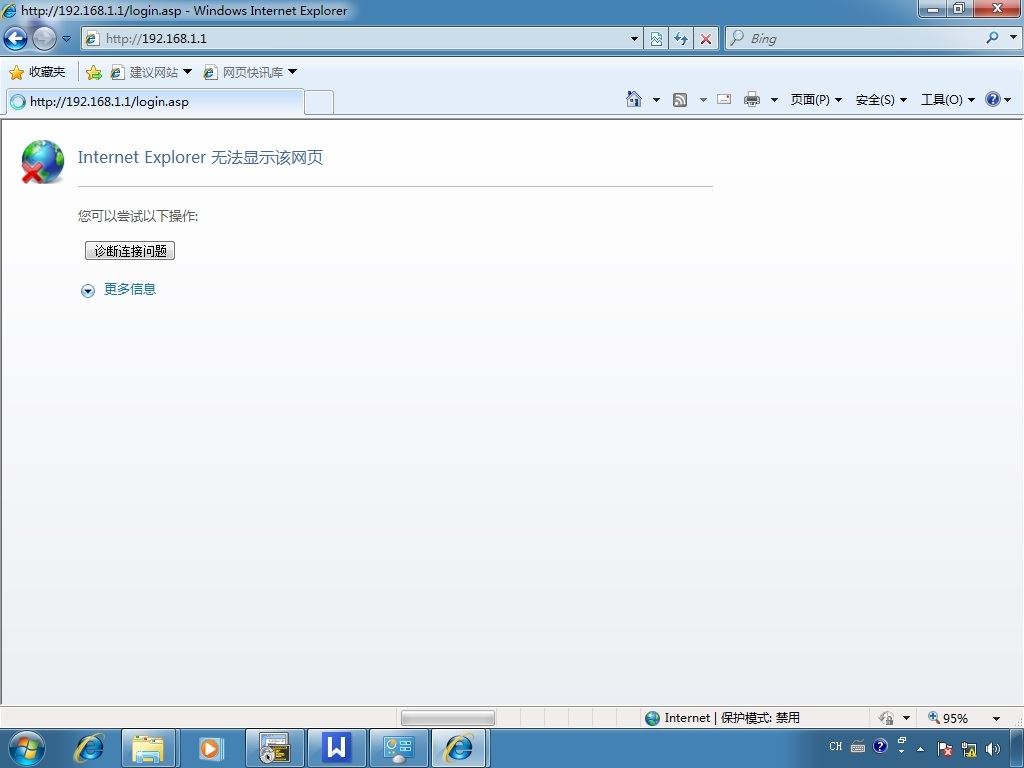Click the command prompt tool taskbar icon

[275, 748]
